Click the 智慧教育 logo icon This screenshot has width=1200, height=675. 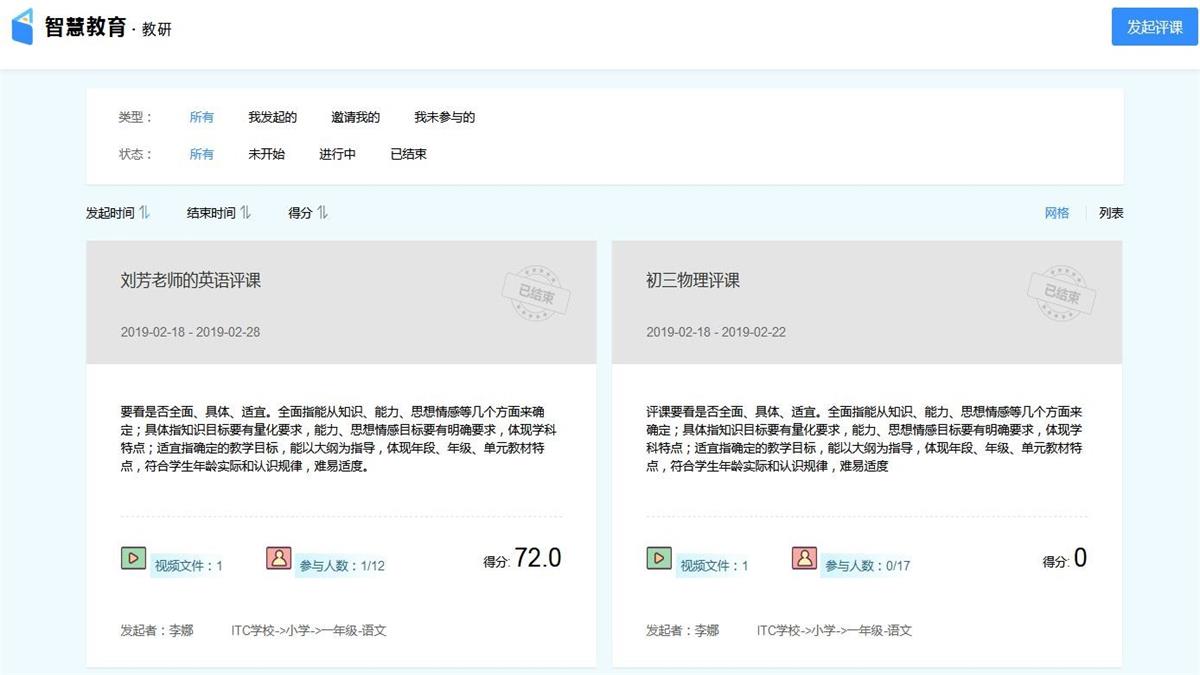[22, 27]
